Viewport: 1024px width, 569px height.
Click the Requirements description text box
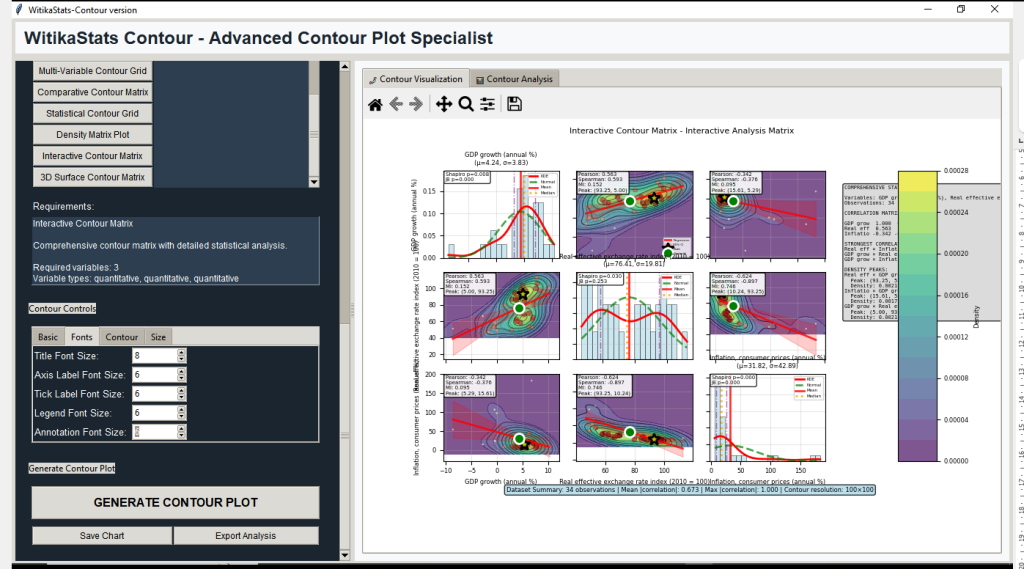tap(176, 251)
